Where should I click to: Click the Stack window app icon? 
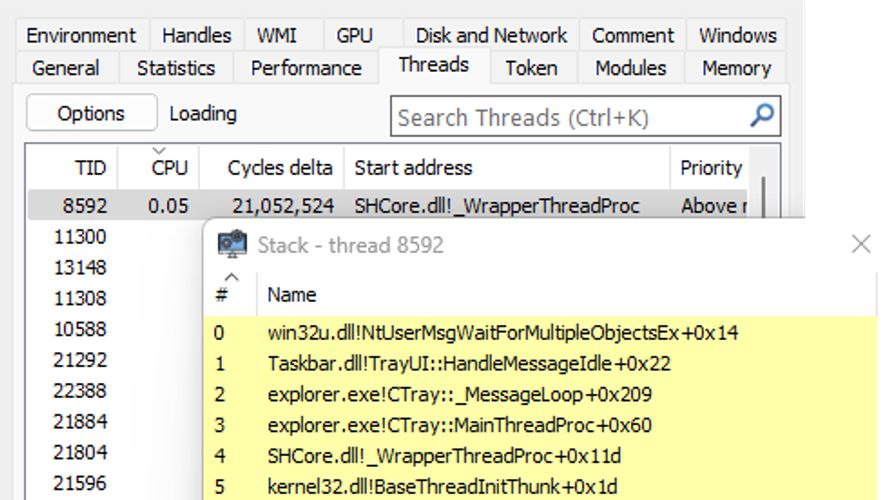tap(232, 245)
